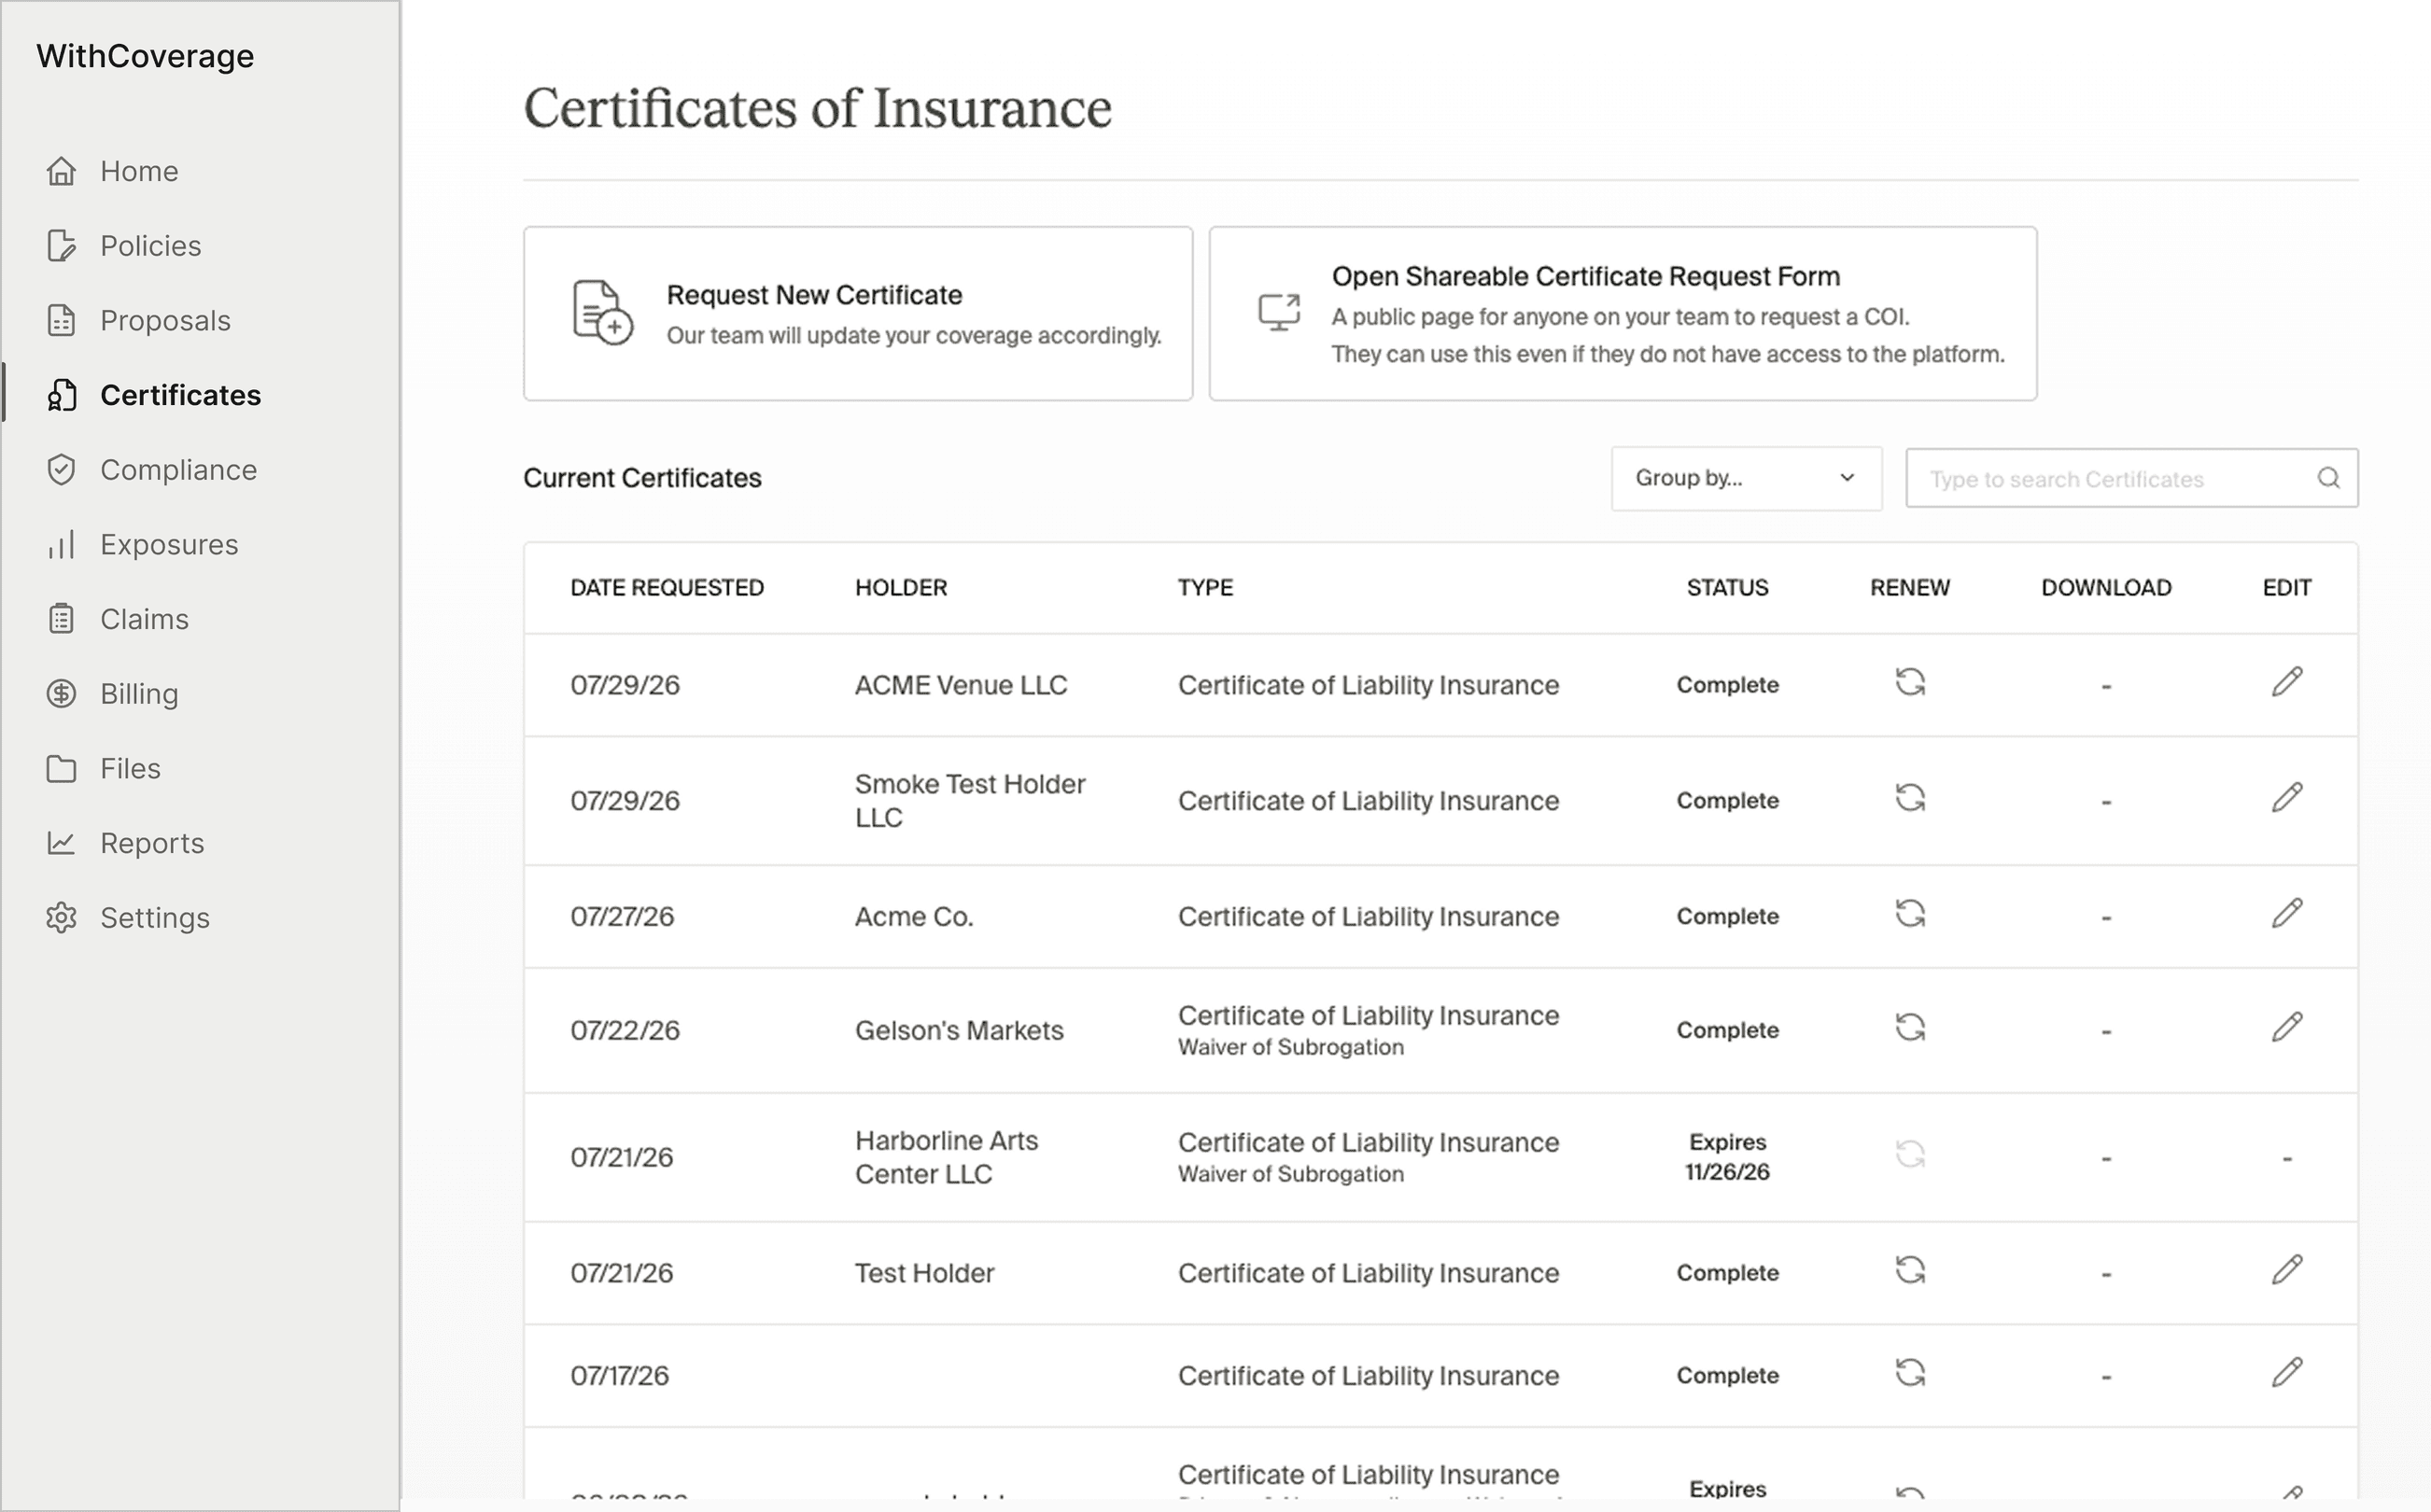
Task: Renew the Acme Co. certificate
Action: pos(1910,914)
